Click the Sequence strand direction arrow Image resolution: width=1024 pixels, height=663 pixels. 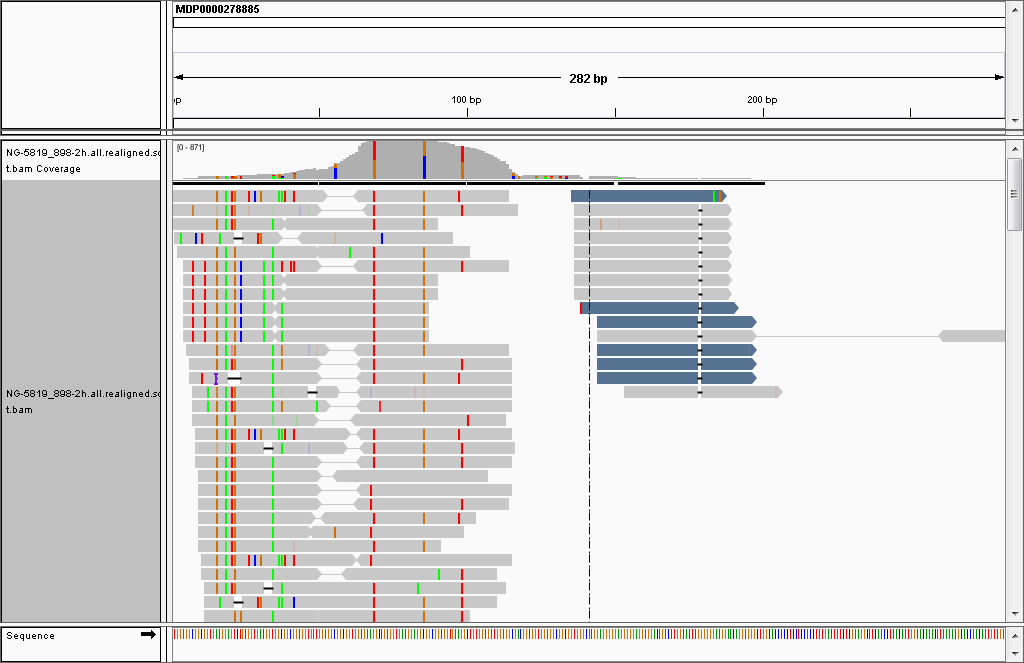click(x=148, y=634)
